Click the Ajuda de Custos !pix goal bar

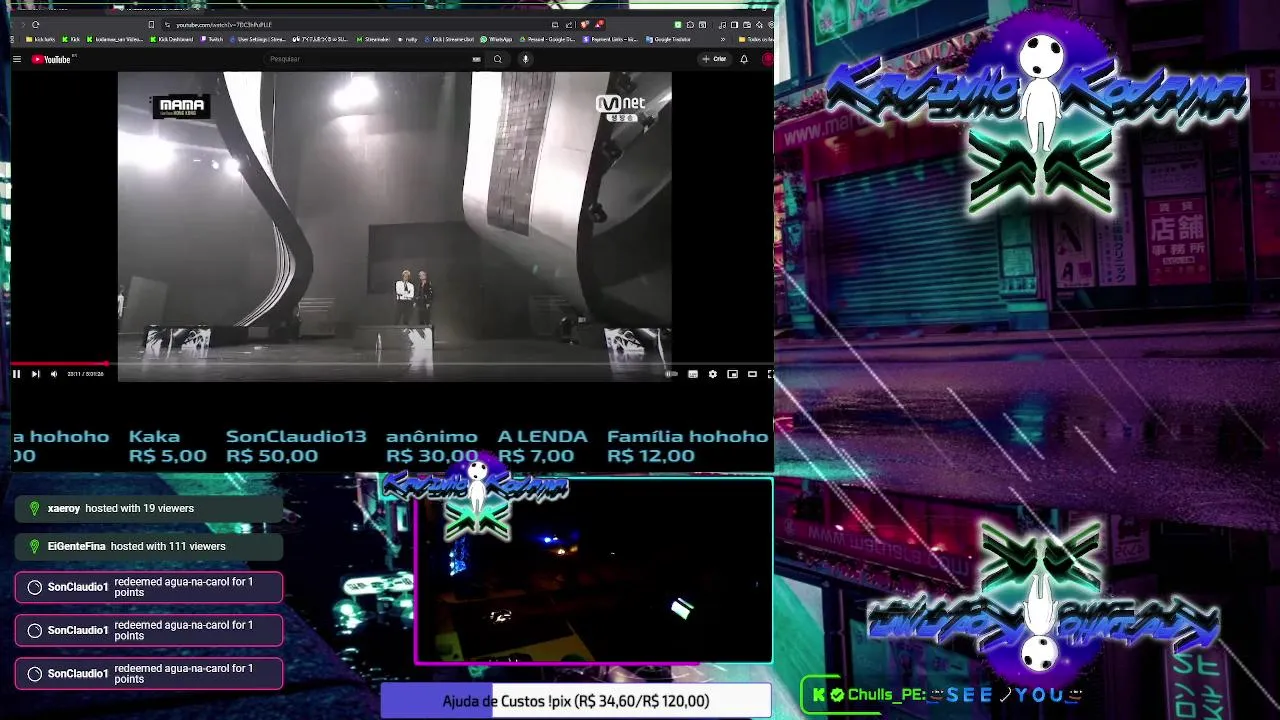tap(576, 701)
